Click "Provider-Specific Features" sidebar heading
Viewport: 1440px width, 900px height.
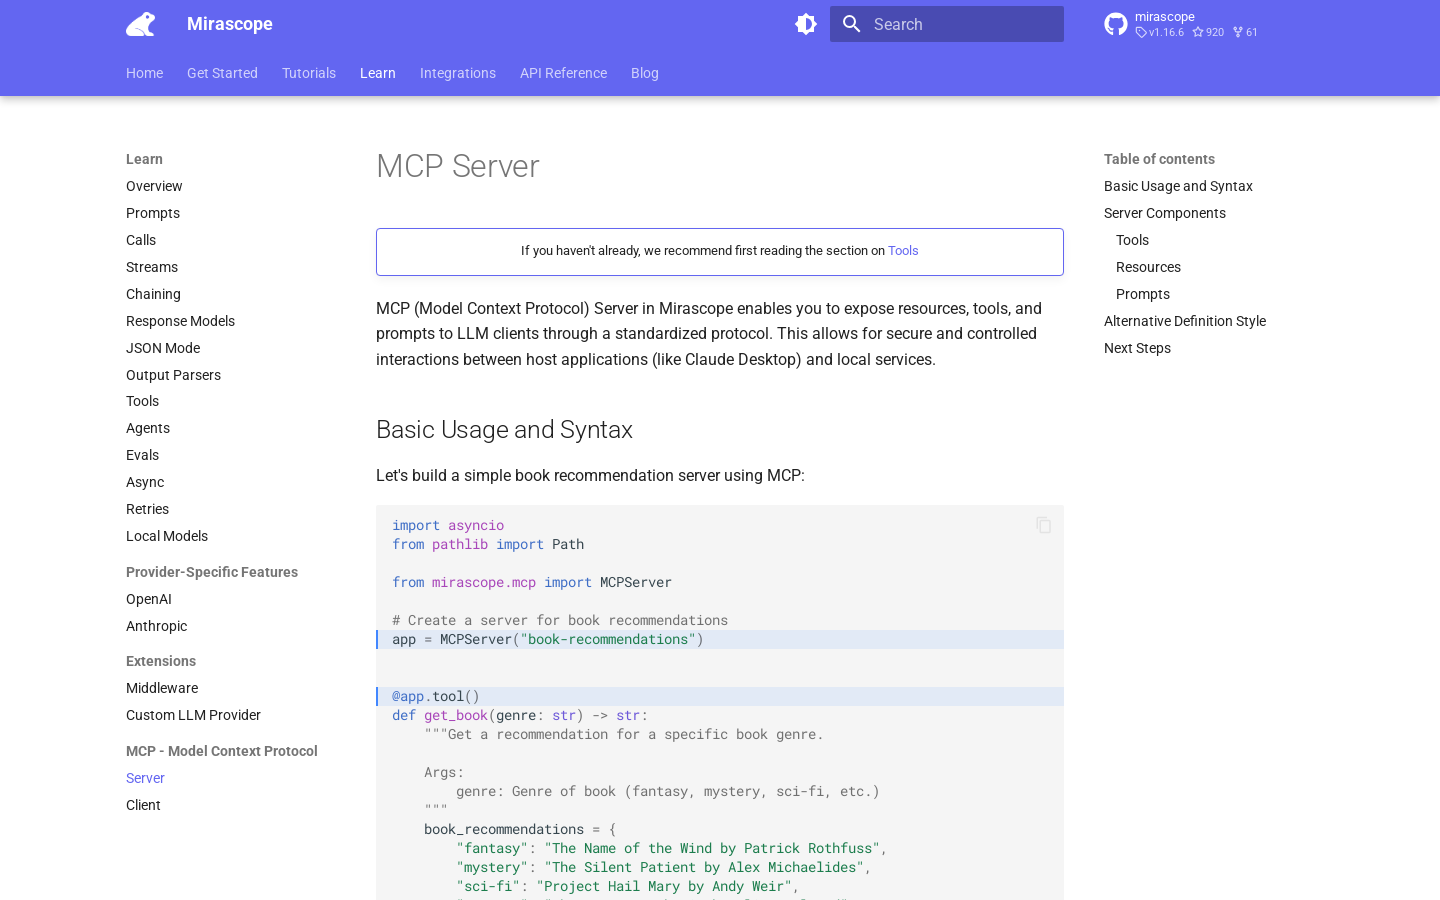pyautogui.click(x=212, y=572)
